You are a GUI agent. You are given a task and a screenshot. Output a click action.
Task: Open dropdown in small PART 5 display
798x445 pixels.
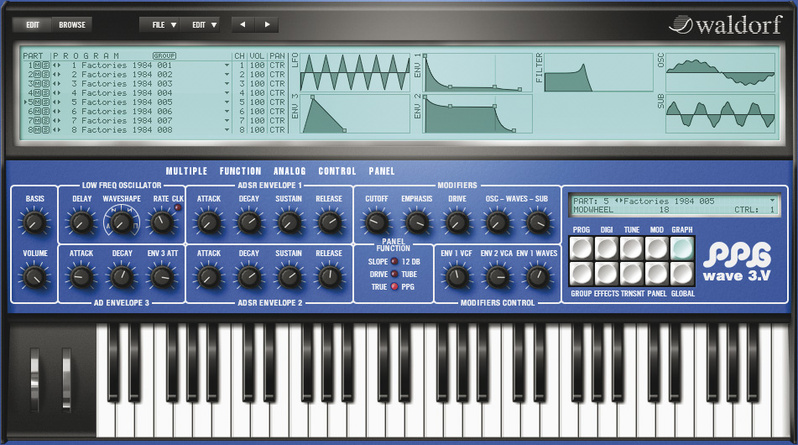[x=772, y=201]
